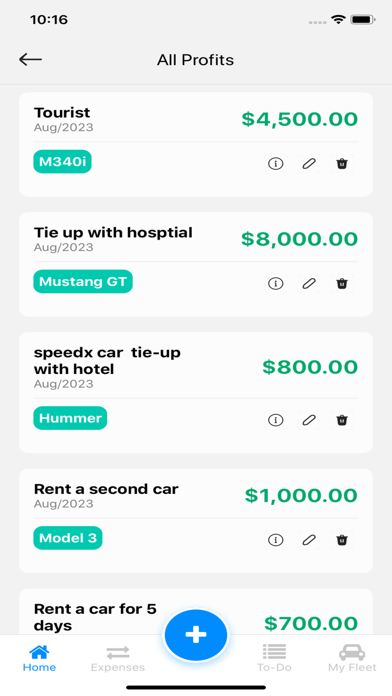Go to the My Fleet tab
The height and width of the screenshot is (696, 392).
[x=352, y=659]
